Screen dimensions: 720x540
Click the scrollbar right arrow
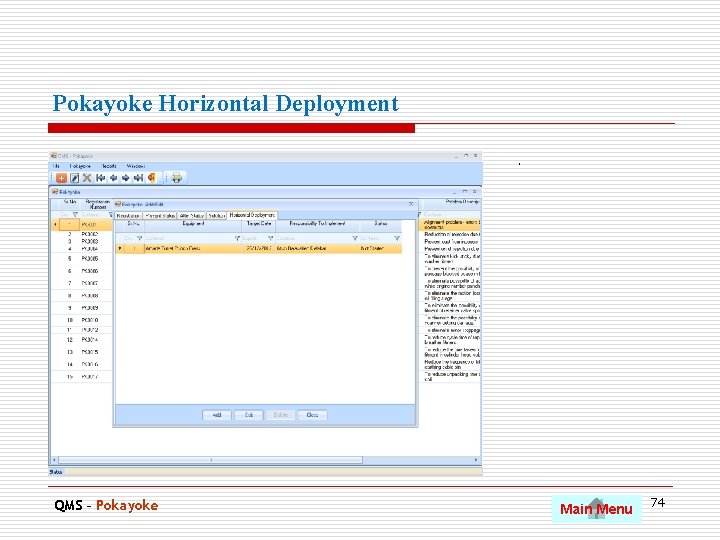(x=476, y=460)
